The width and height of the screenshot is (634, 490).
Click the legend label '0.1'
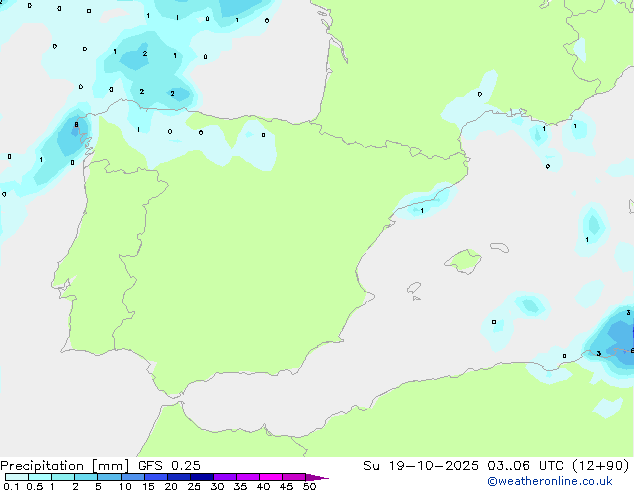click(x=11, y=486)
